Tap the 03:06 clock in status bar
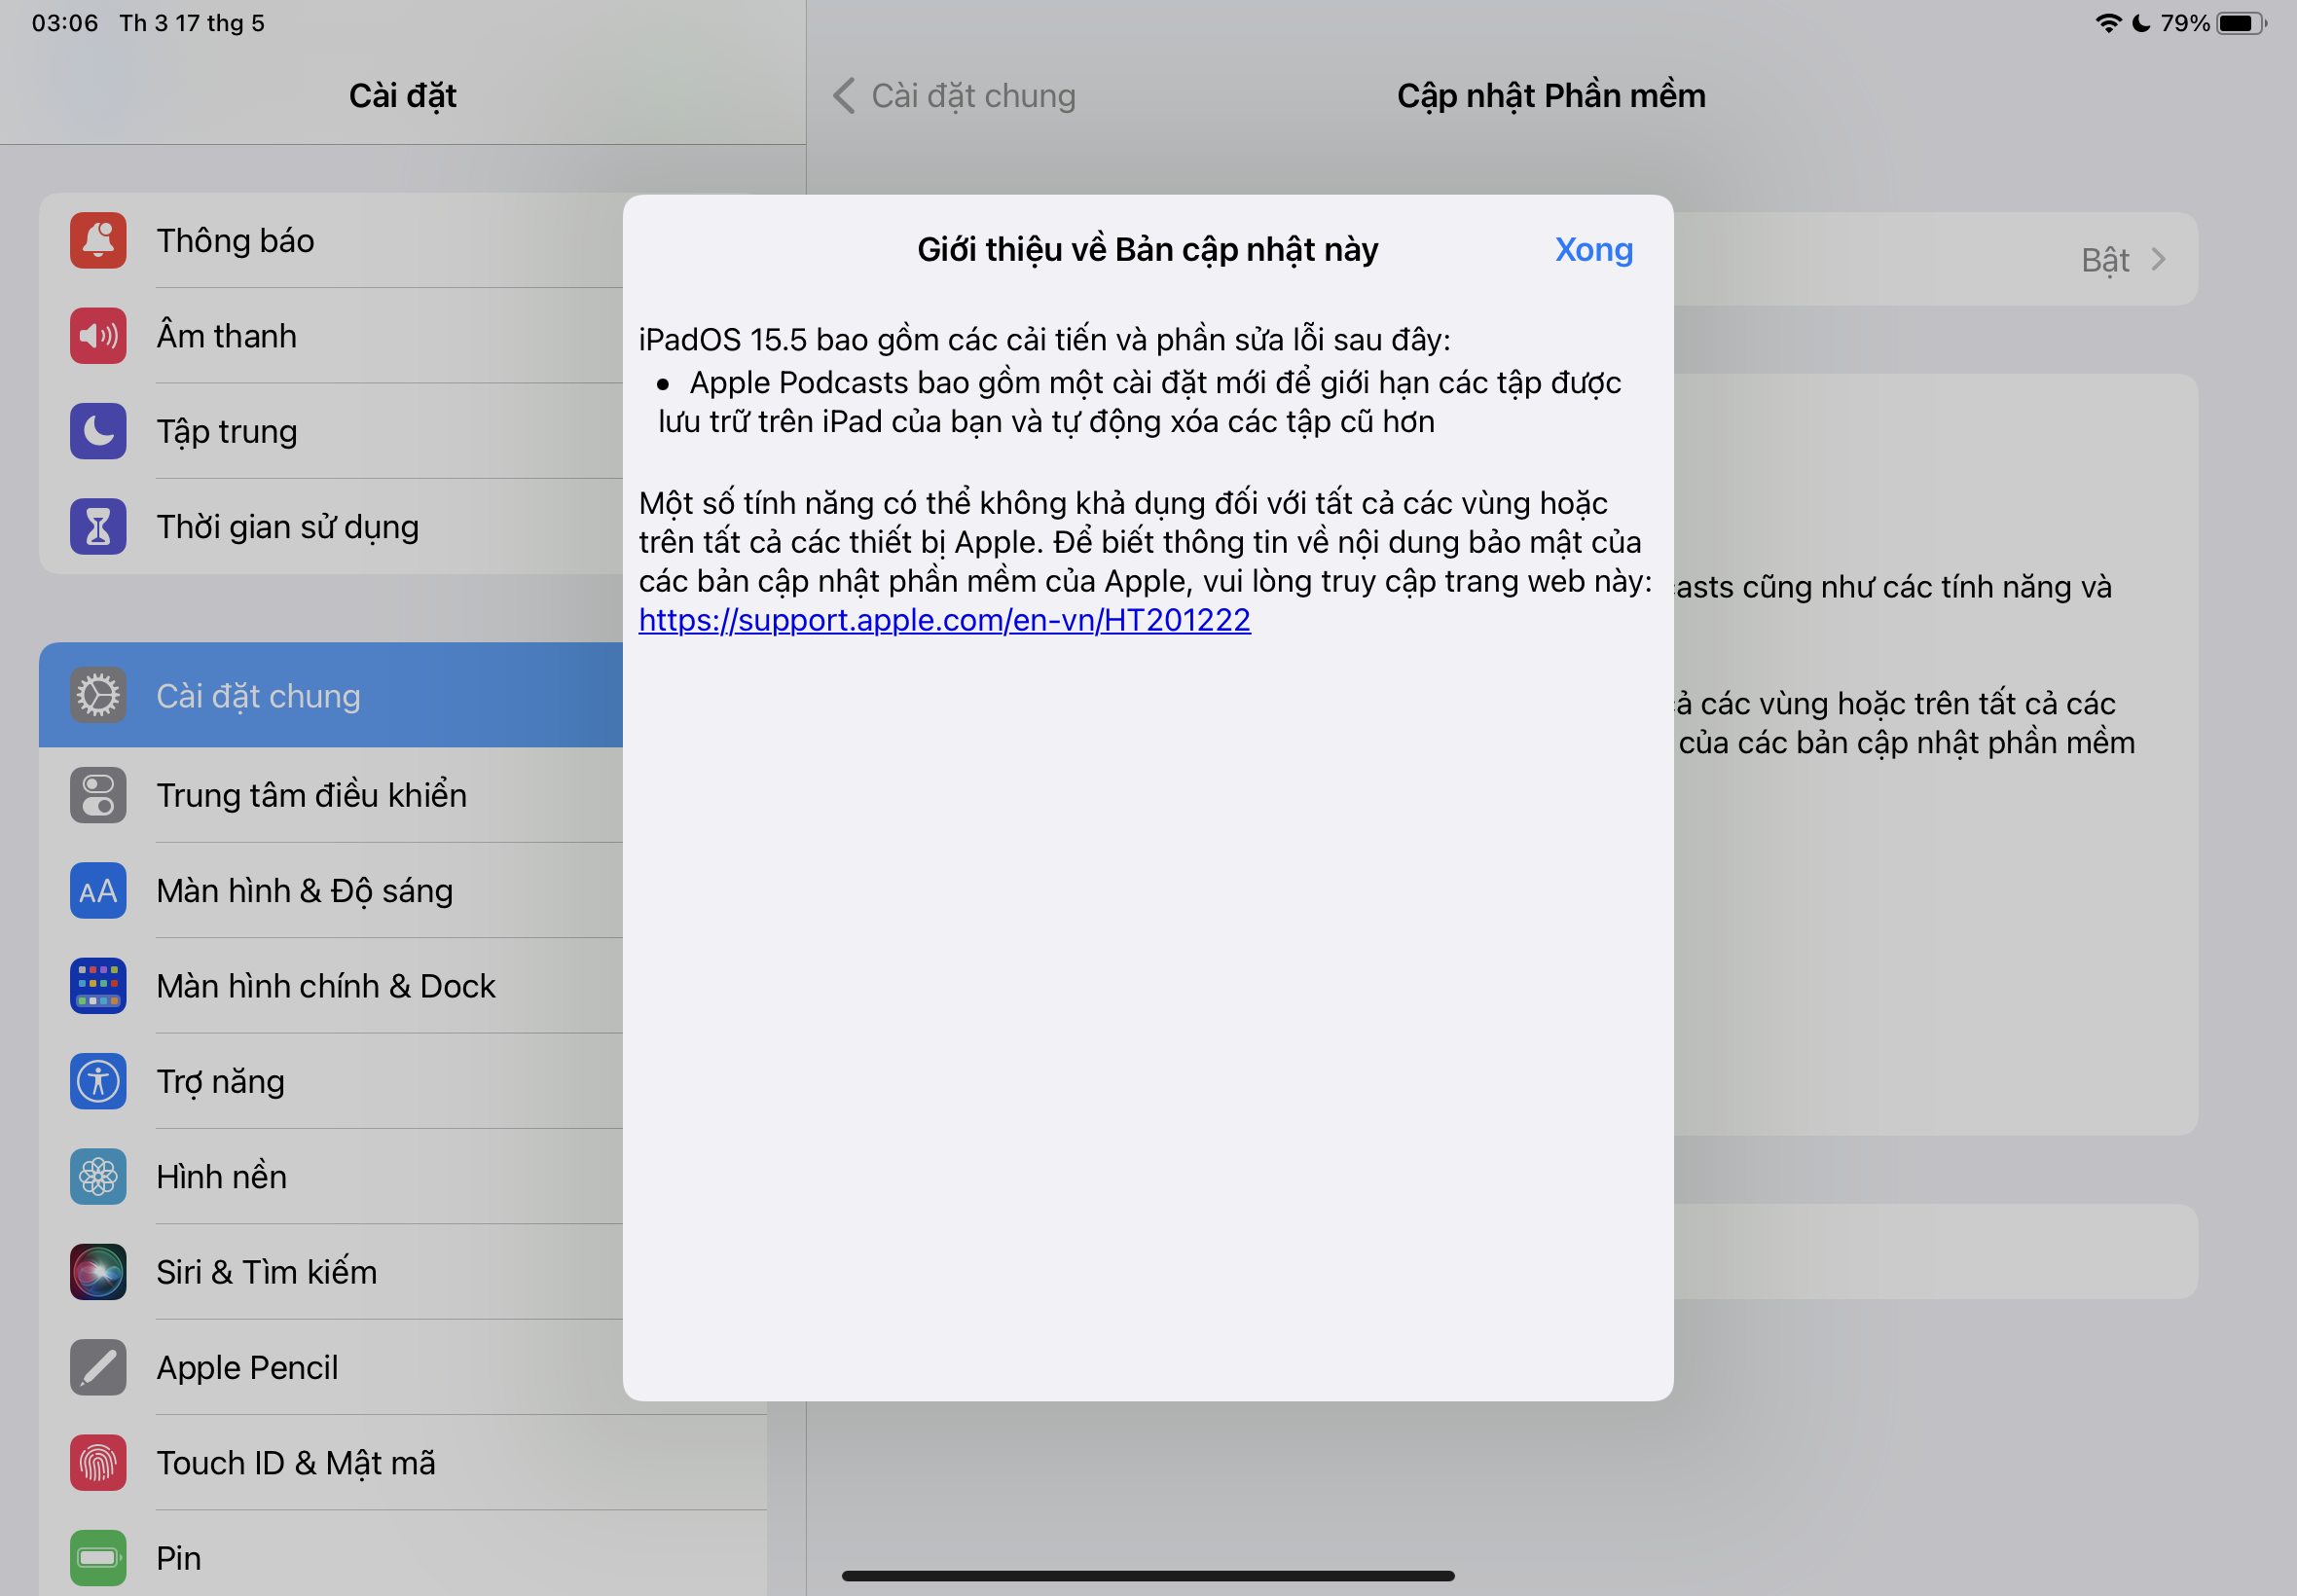2297x1596 pixels. [x=65, y=23]
